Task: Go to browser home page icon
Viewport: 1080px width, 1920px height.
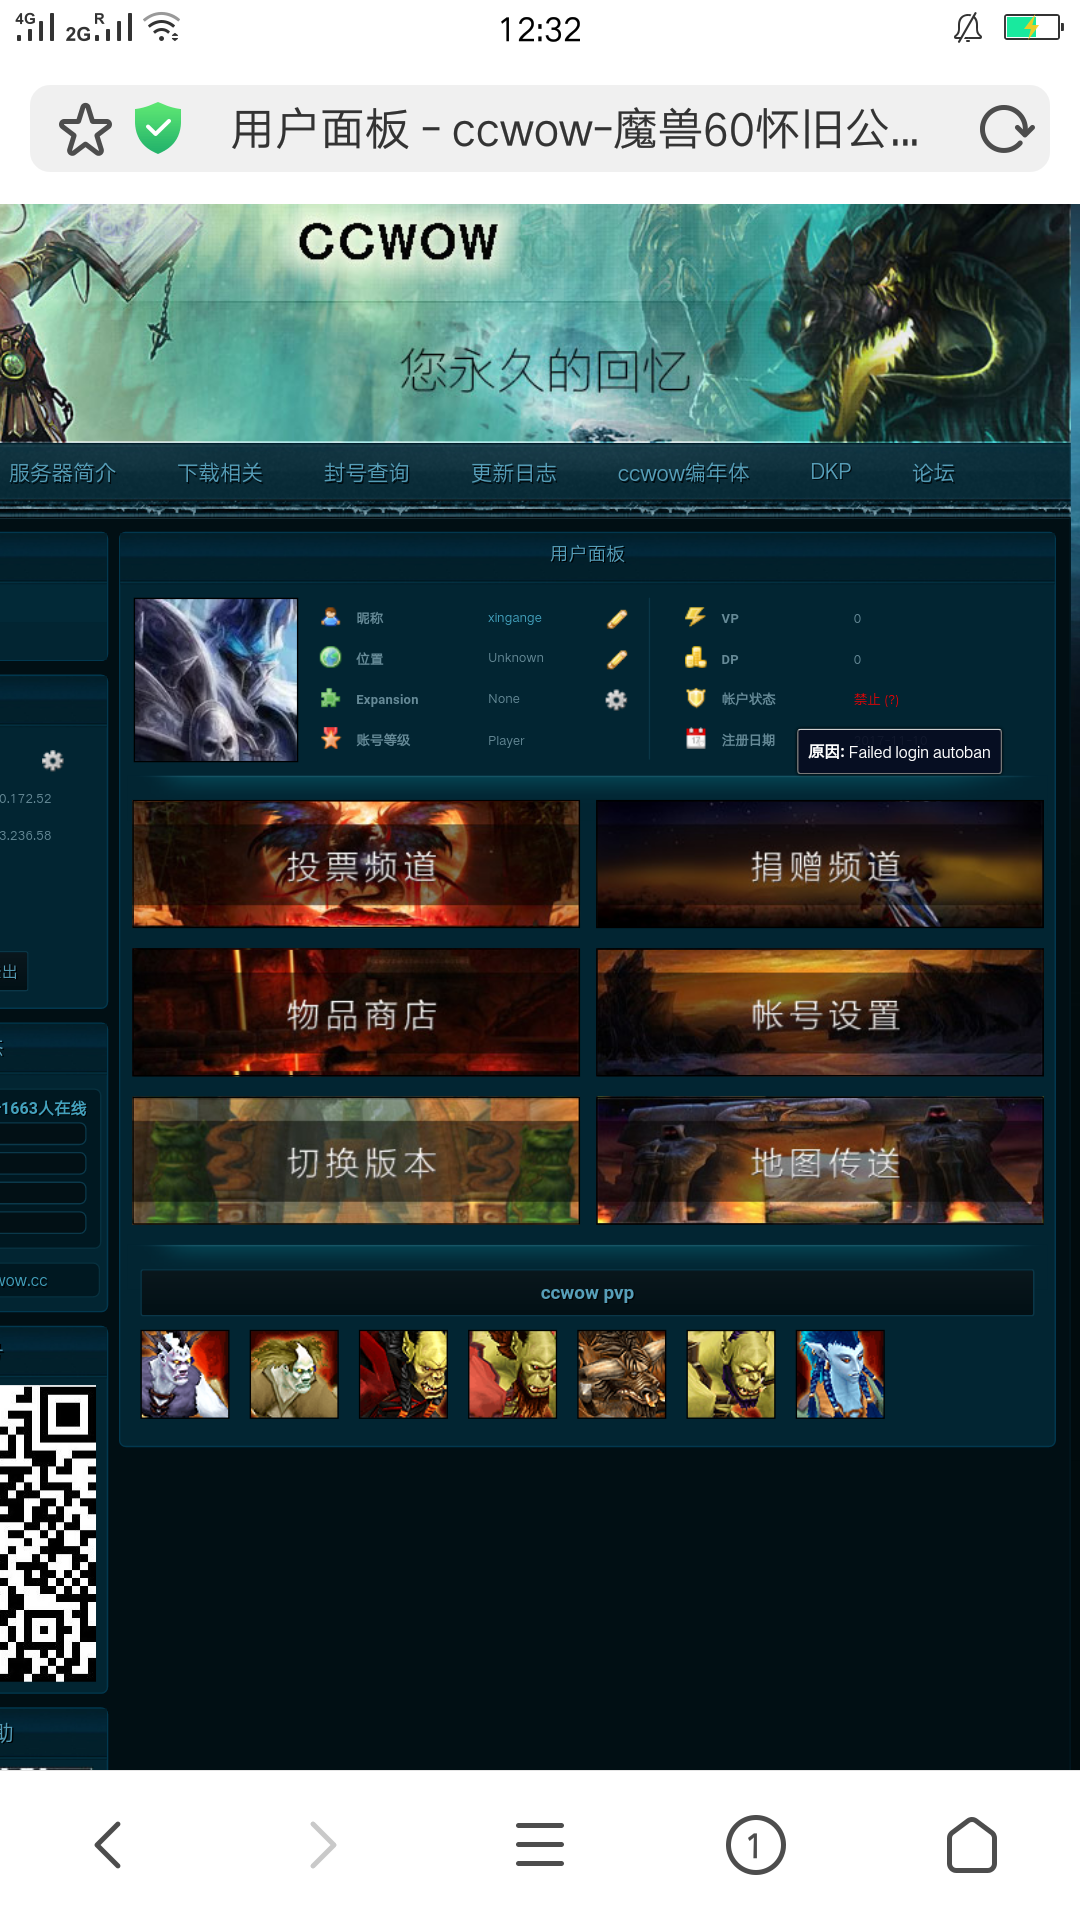Action: click(971, 1845)
